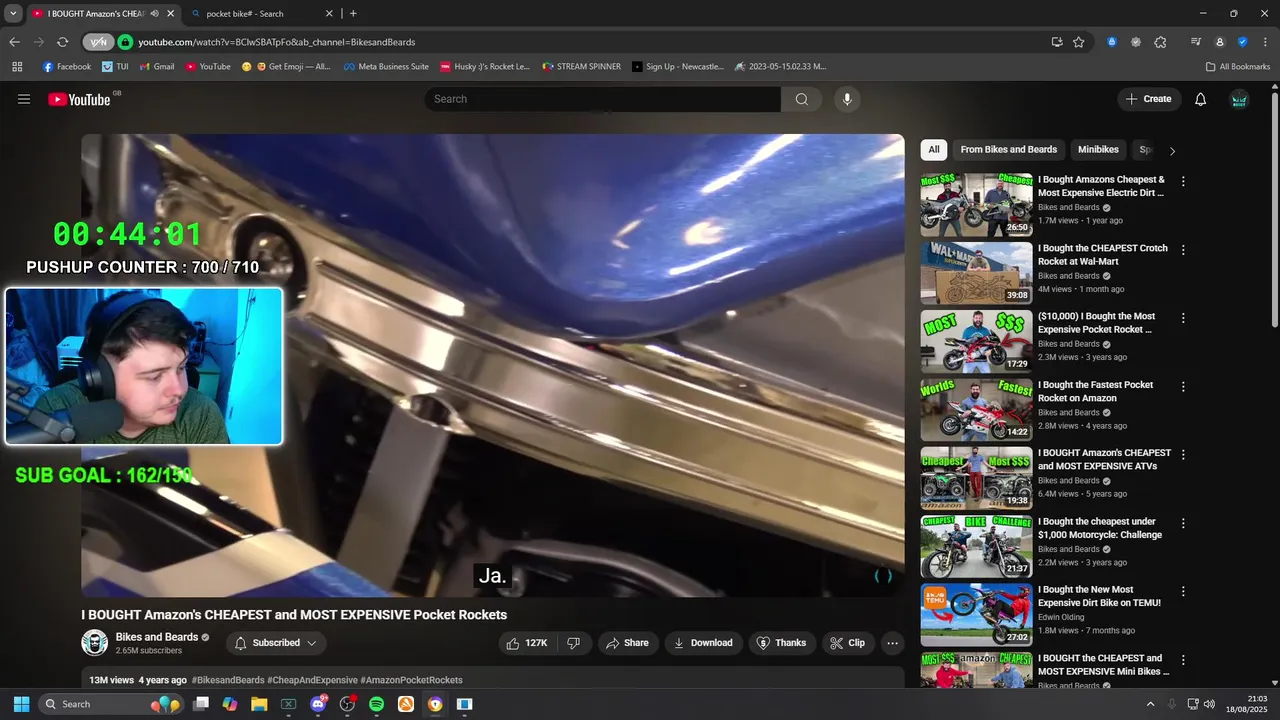
Task: Bookmark this page with the star
Action: [1078, 42]
